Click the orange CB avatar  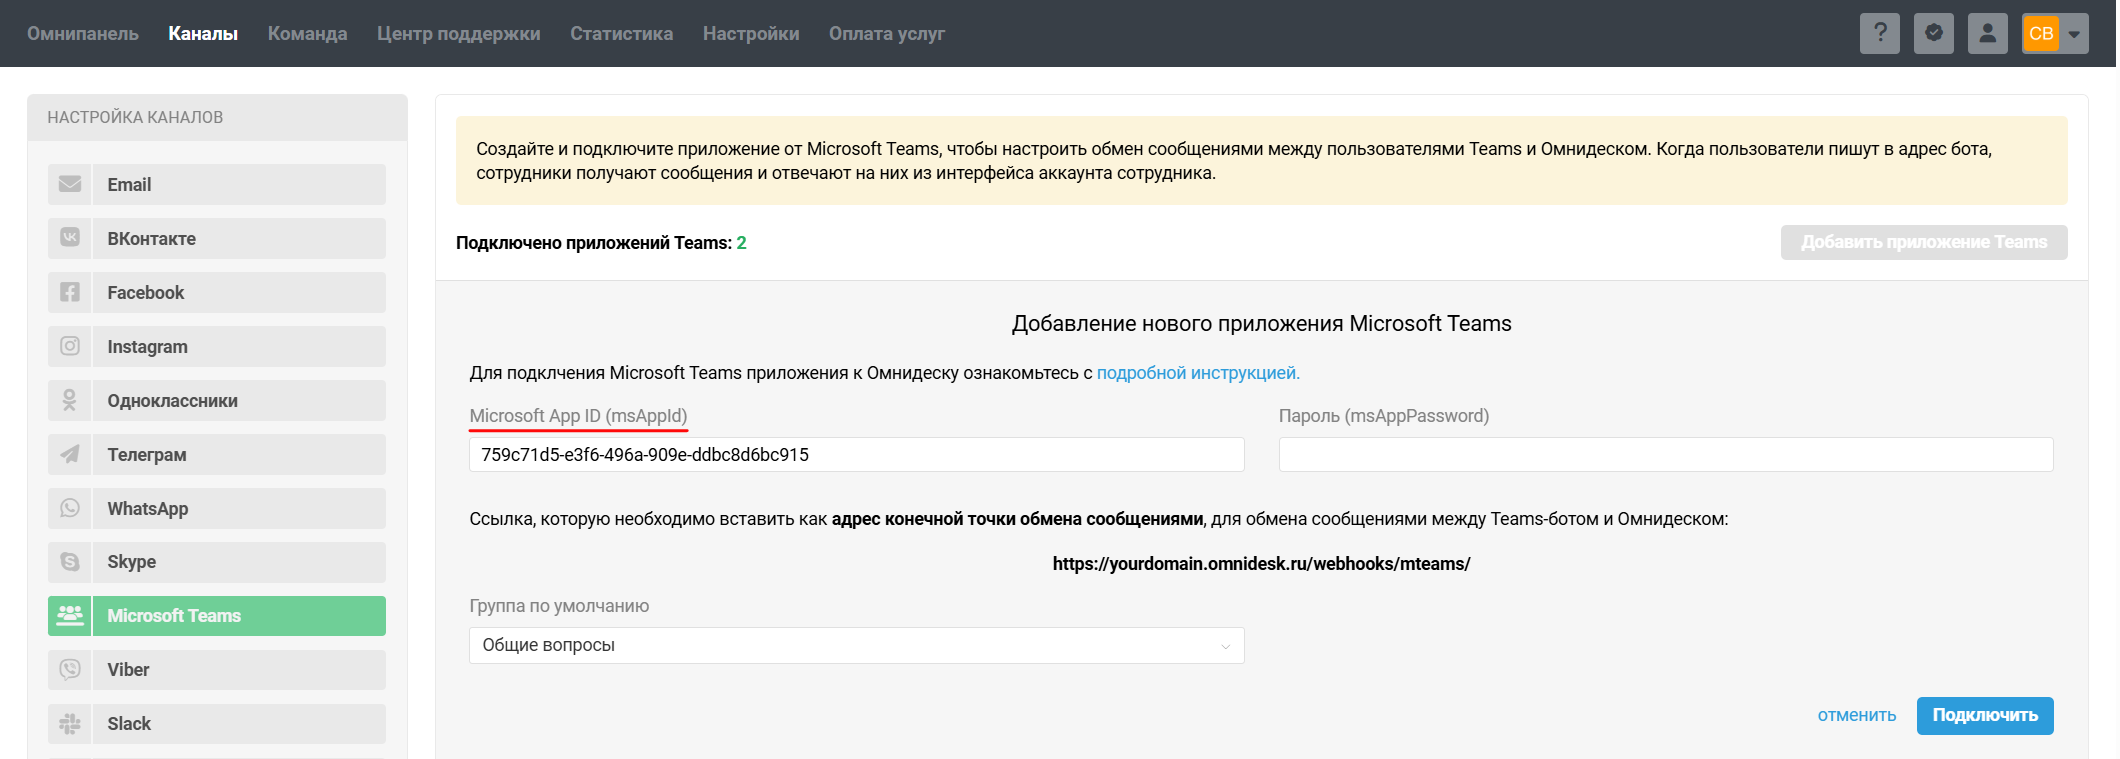[x=2041, y=33]
